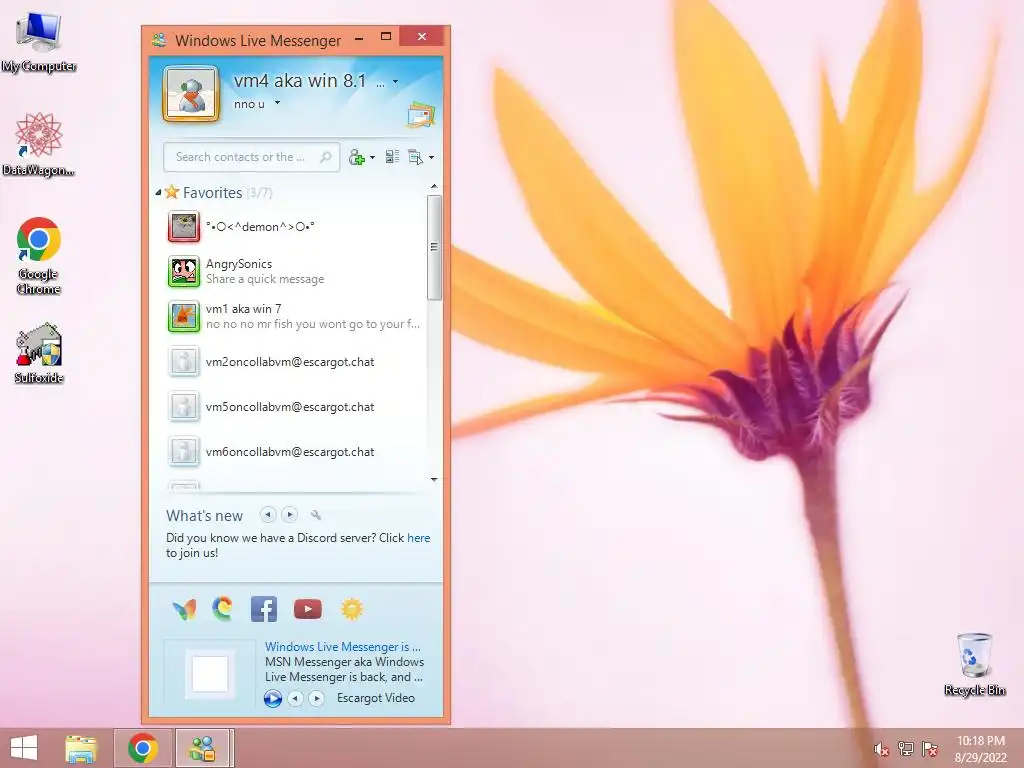Click the muted volume tray icon
The width and height of the screenshot is (1024, 768).
881,749
